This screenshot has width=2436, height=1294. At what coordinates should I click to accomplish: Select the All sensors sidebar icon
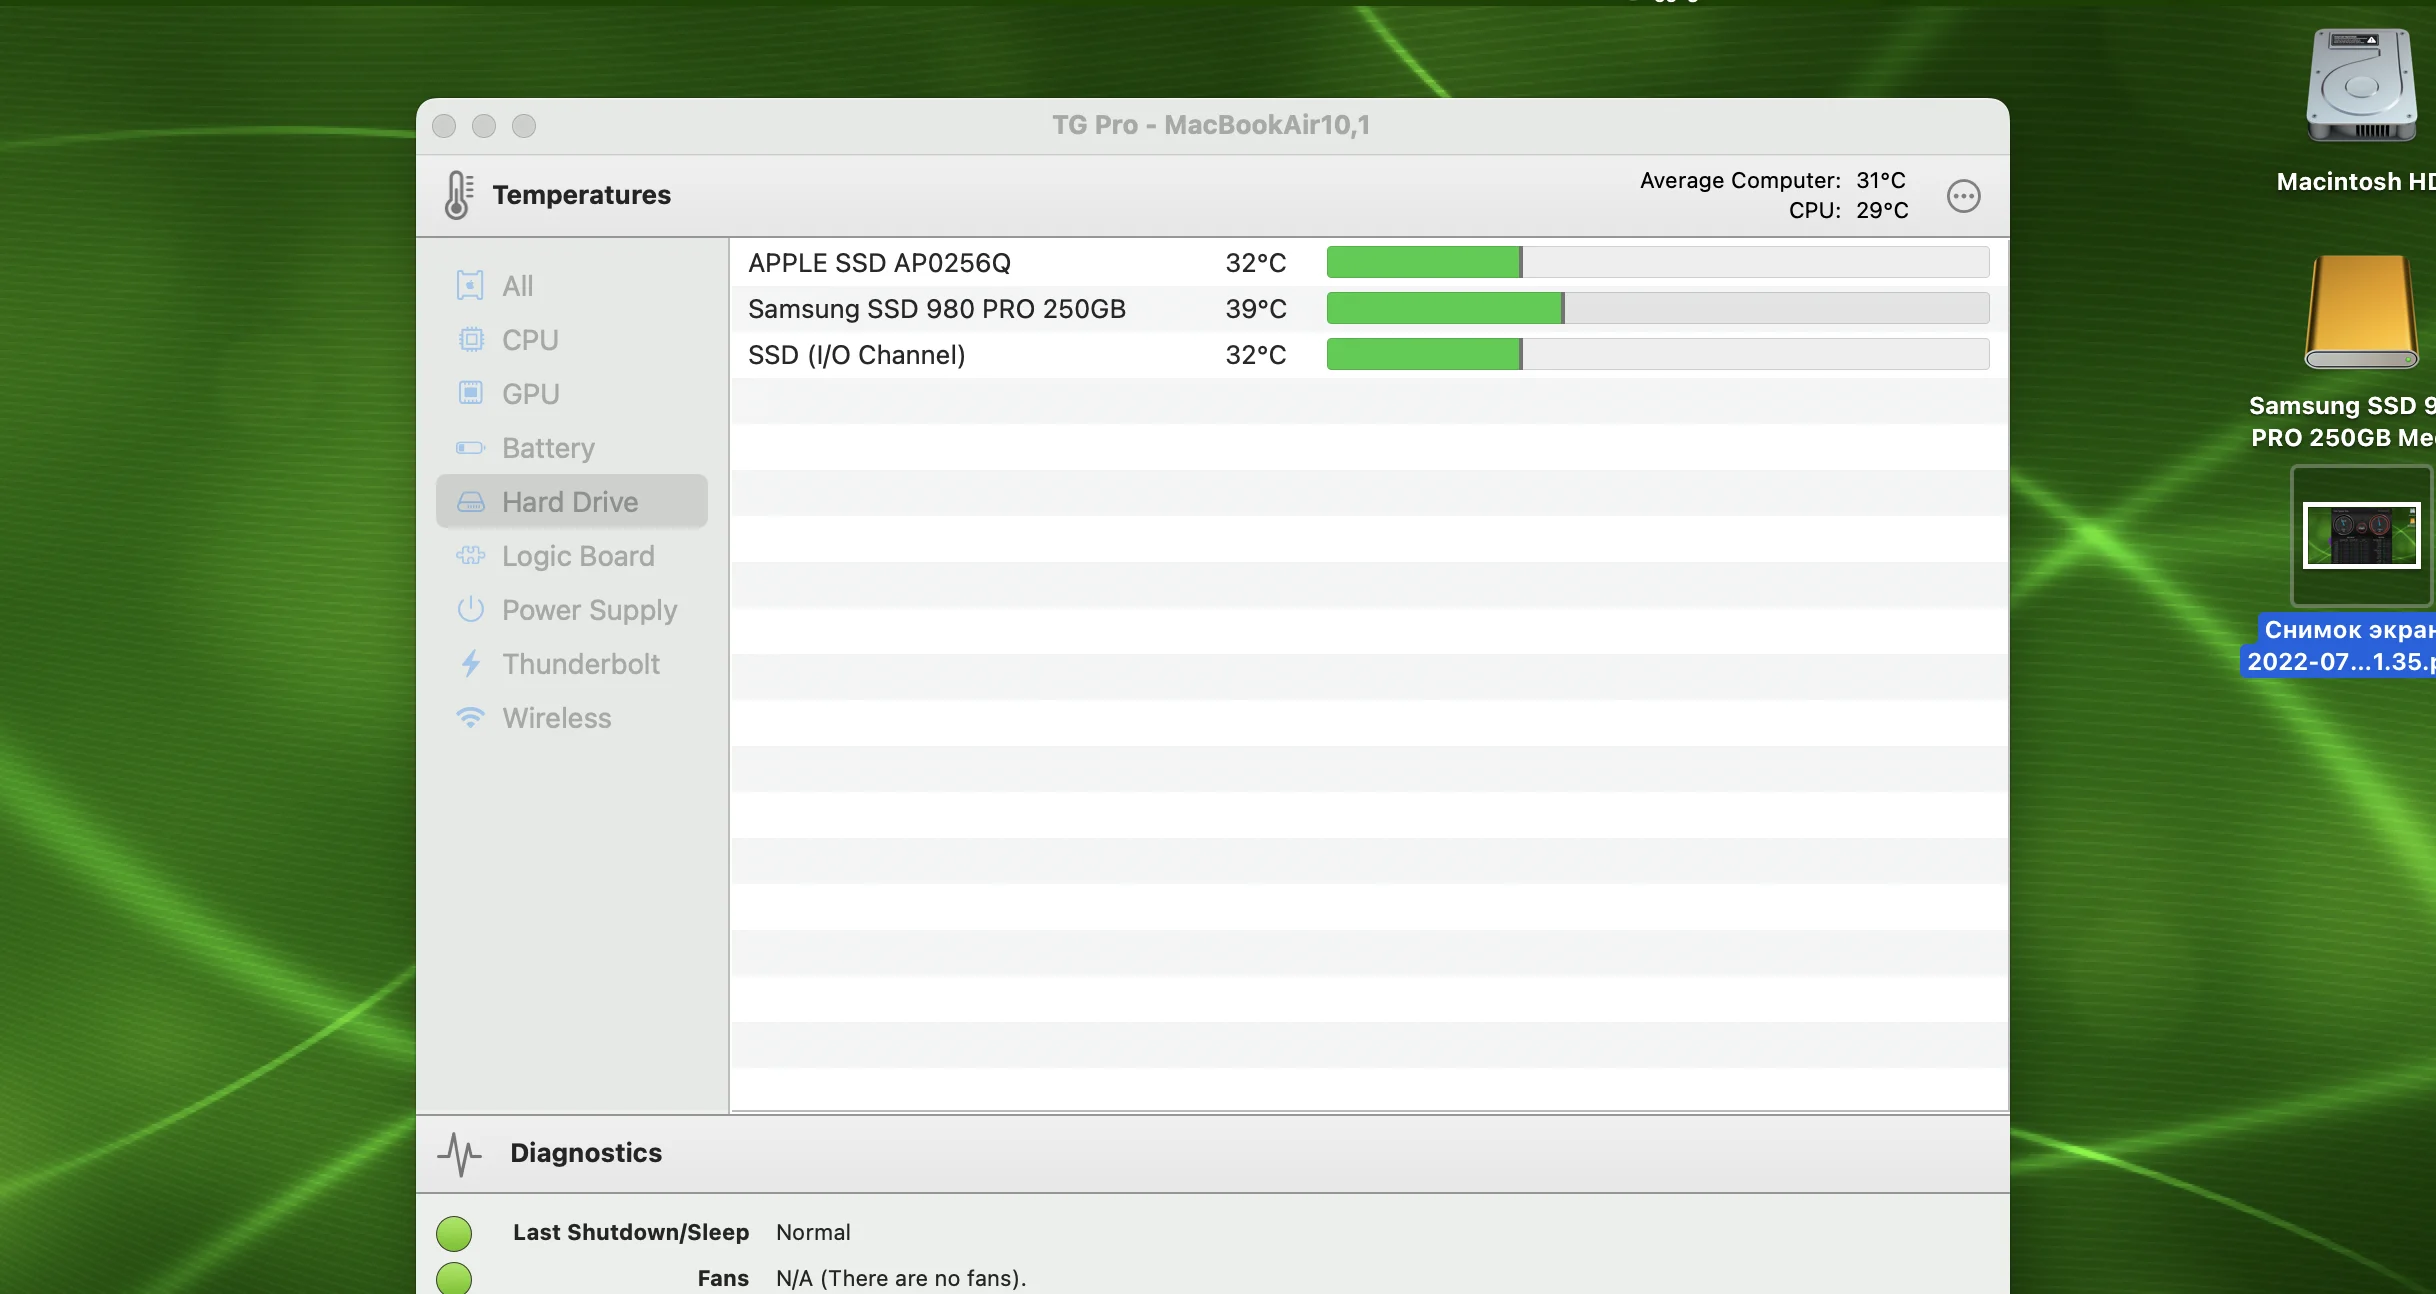(470, 286)
